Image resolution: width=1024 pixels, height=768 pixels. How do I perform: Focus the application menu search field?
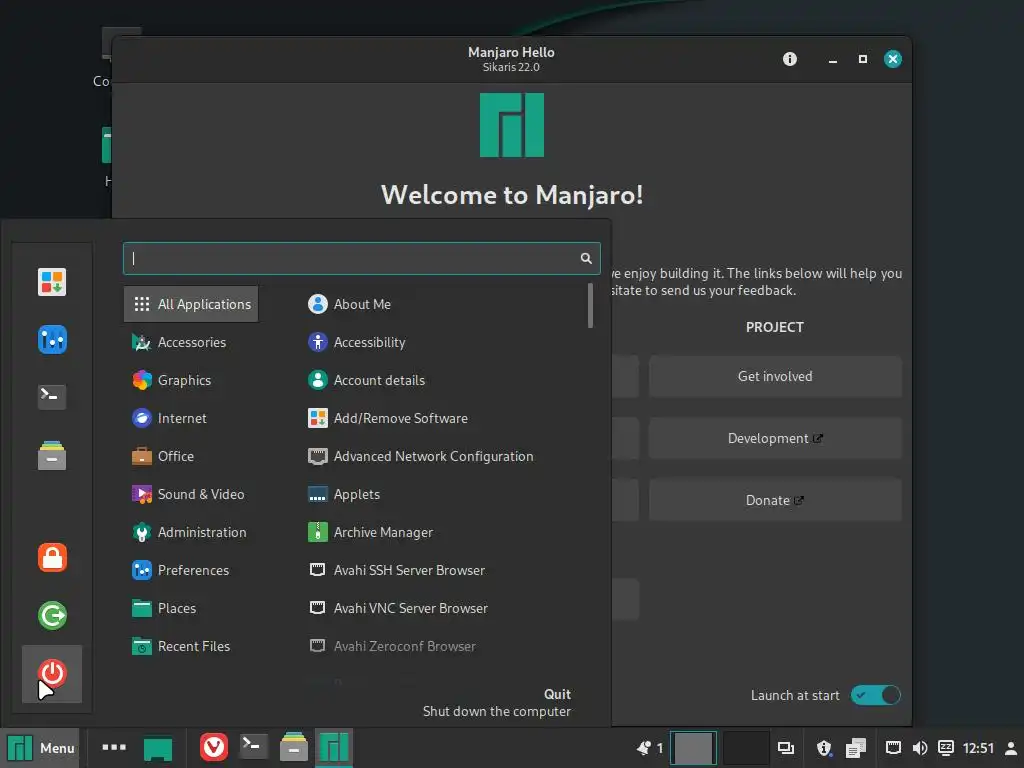tap(361, 259)
